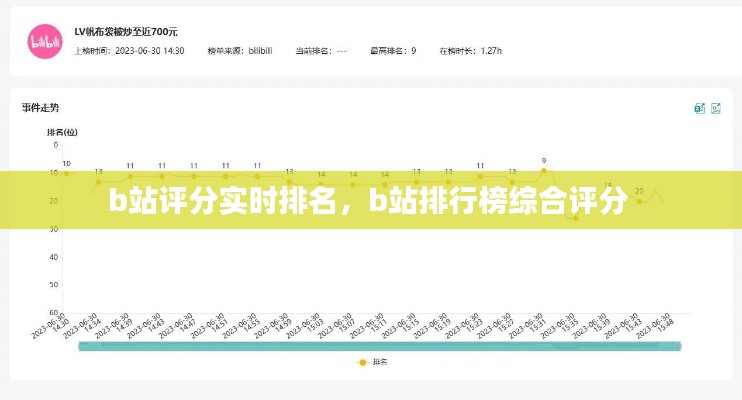This screenshot has height=400, width=742.
Task: Click right end of zoom slider
Action: 681,345
